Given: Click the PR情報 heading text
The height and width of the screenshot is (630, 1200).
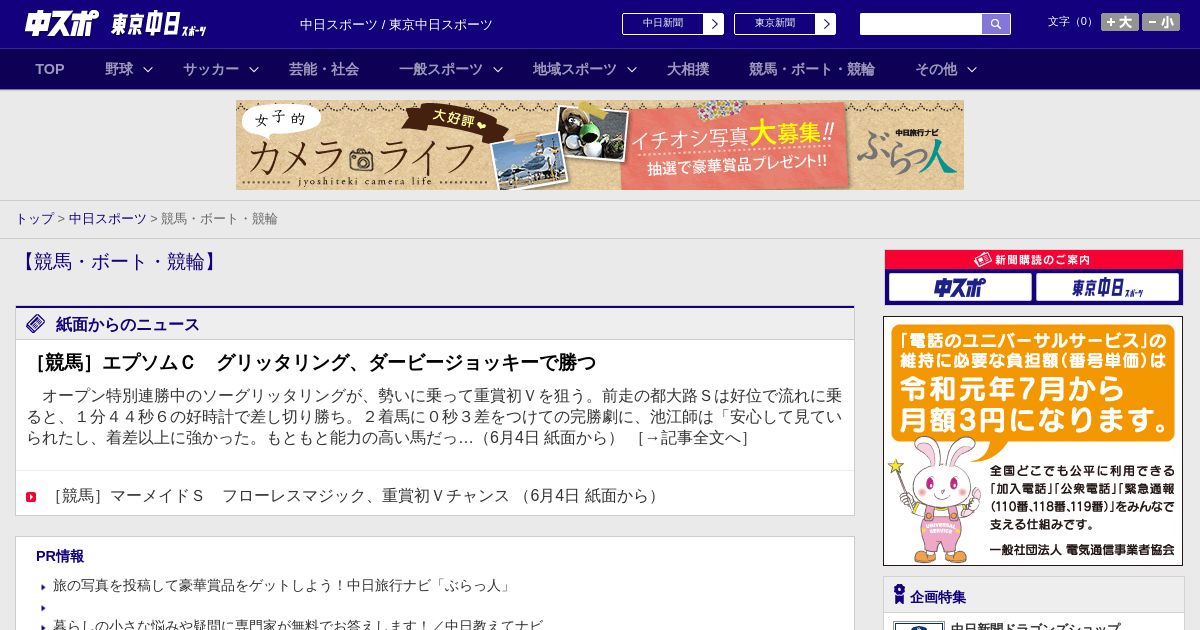Looking at the screenshot, I should tap(60, 556).
